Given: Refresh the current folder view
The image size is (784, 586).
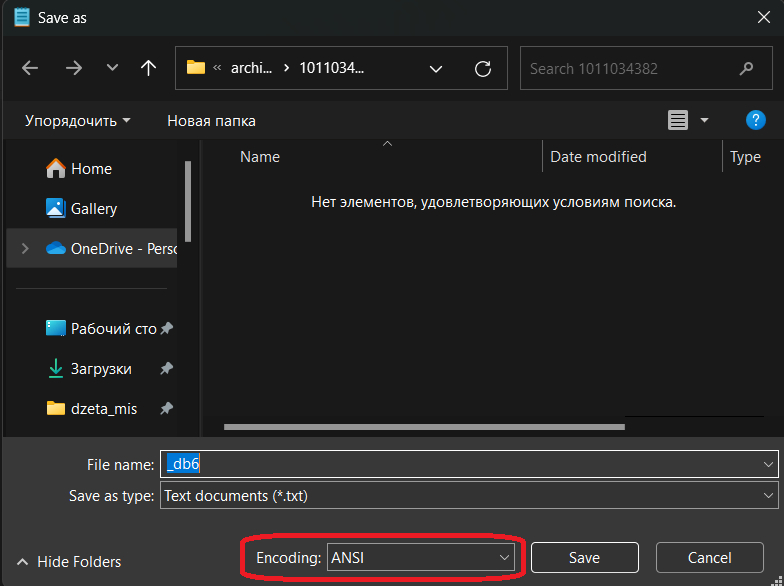Looking at the screenshot, I should click(483, 69).
